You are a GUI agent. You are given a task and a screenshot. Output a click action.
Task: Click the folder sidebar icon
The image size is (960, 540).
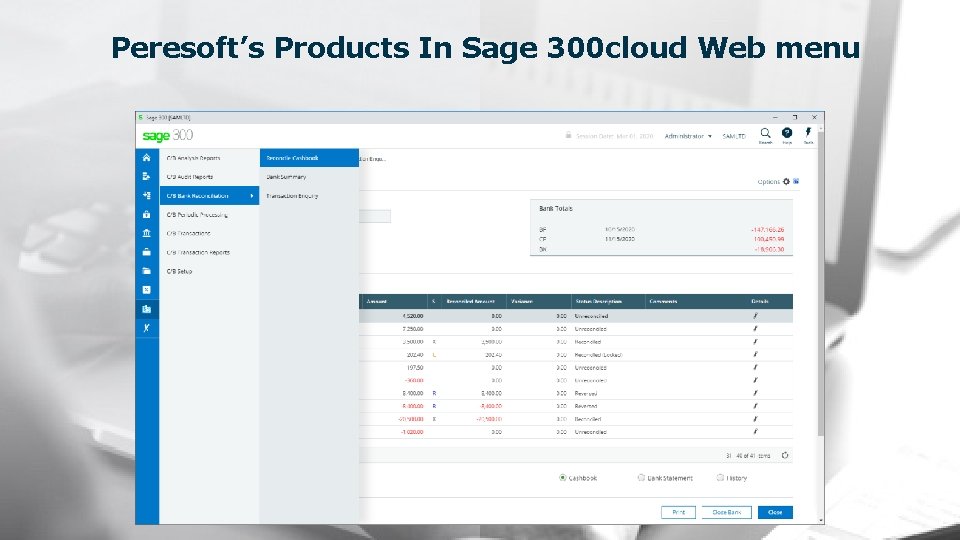click(146, 271)
